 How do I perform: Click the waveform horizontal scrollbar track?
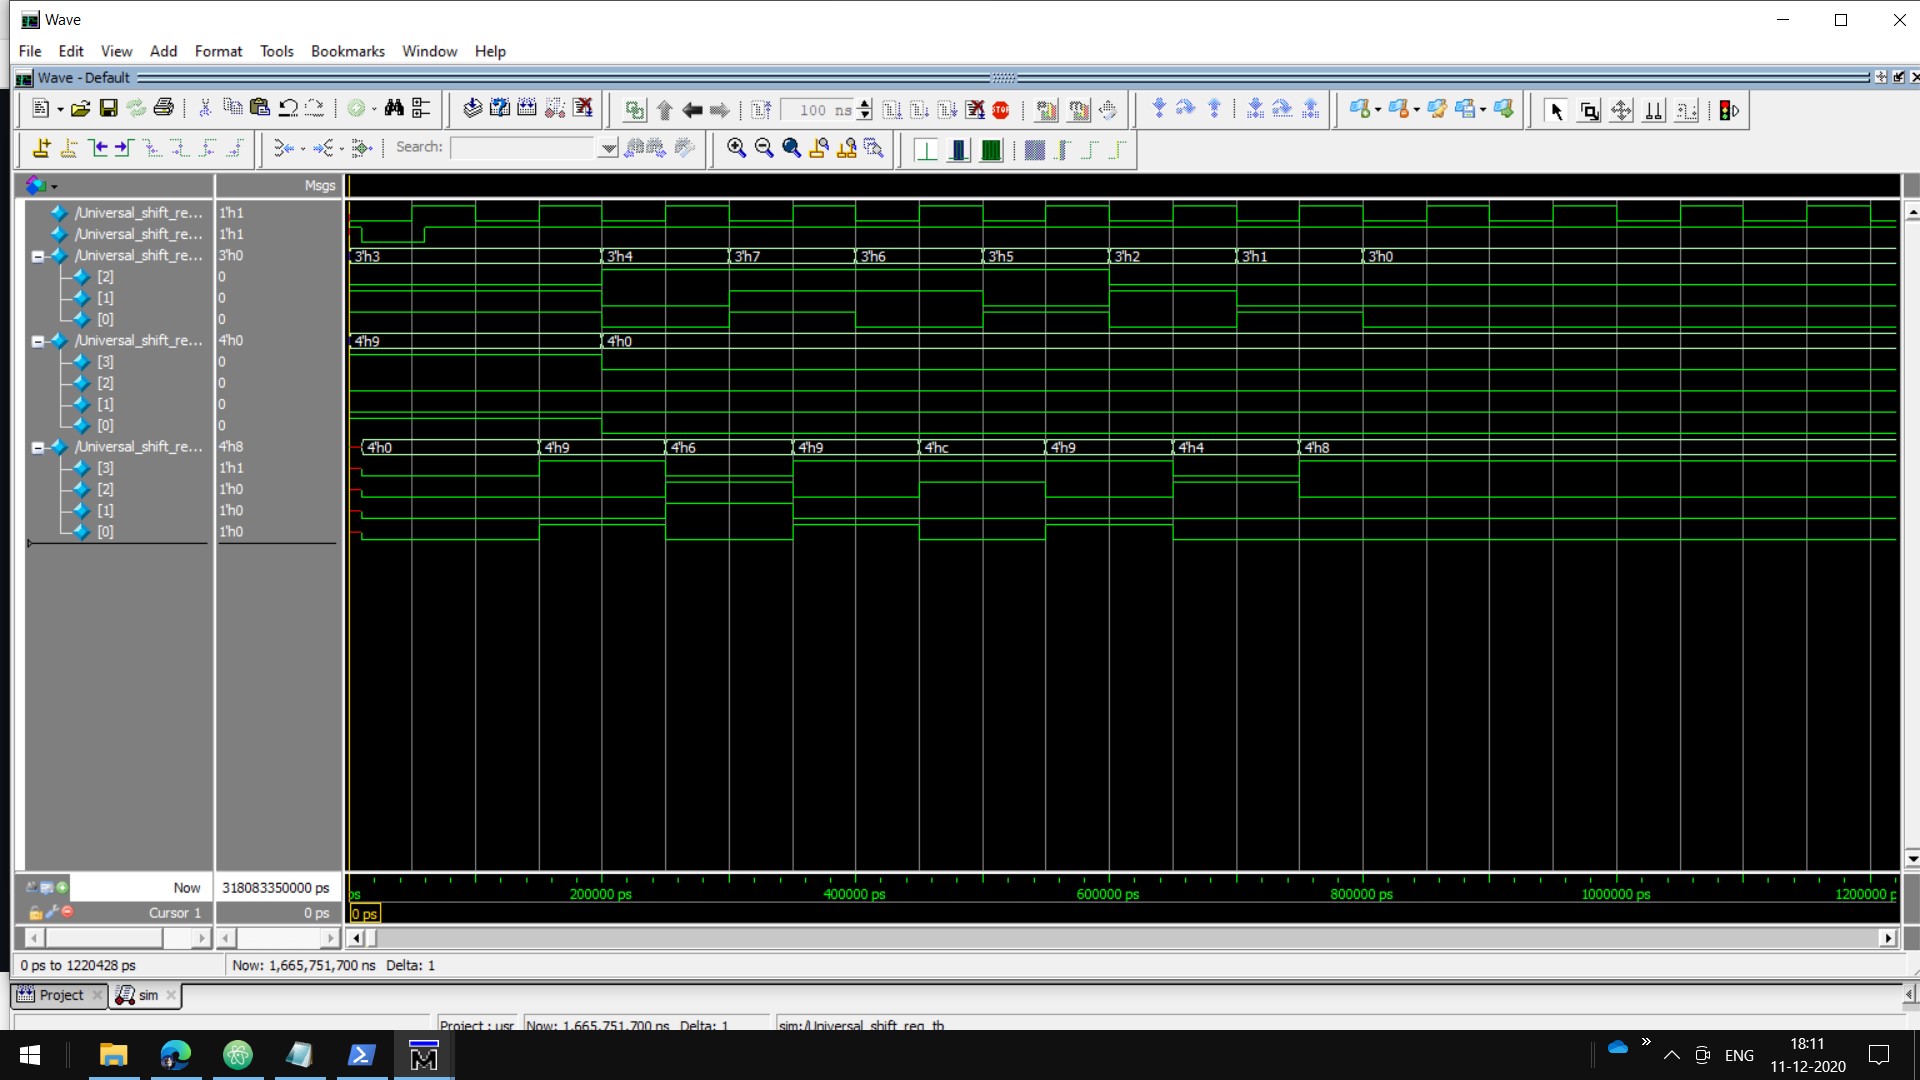1100,938
